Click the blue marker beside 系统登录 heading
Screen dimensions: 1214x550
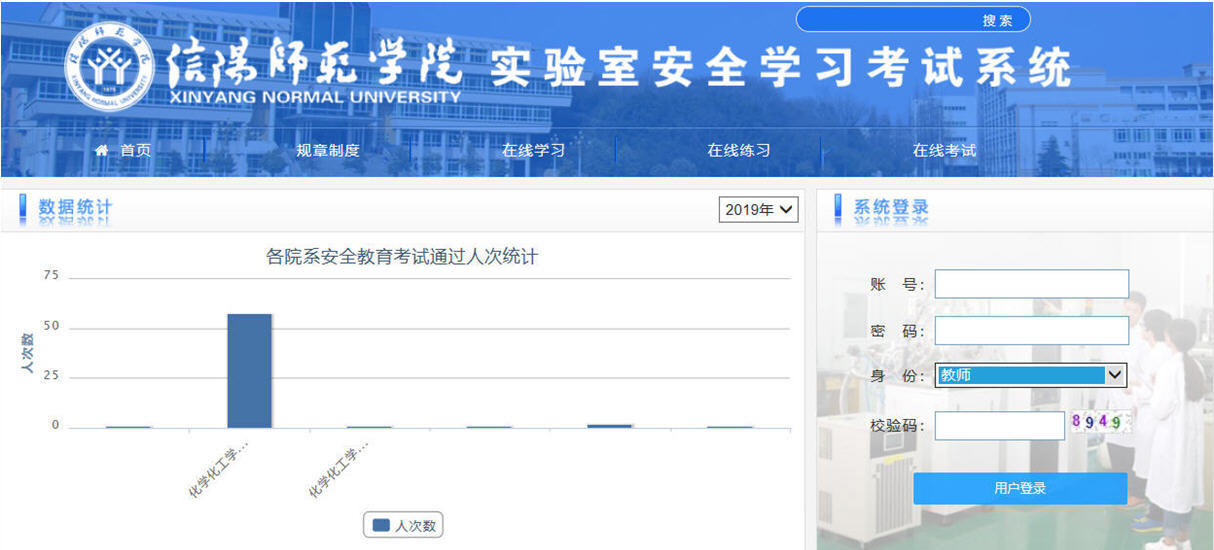click(x=838, y=208)
